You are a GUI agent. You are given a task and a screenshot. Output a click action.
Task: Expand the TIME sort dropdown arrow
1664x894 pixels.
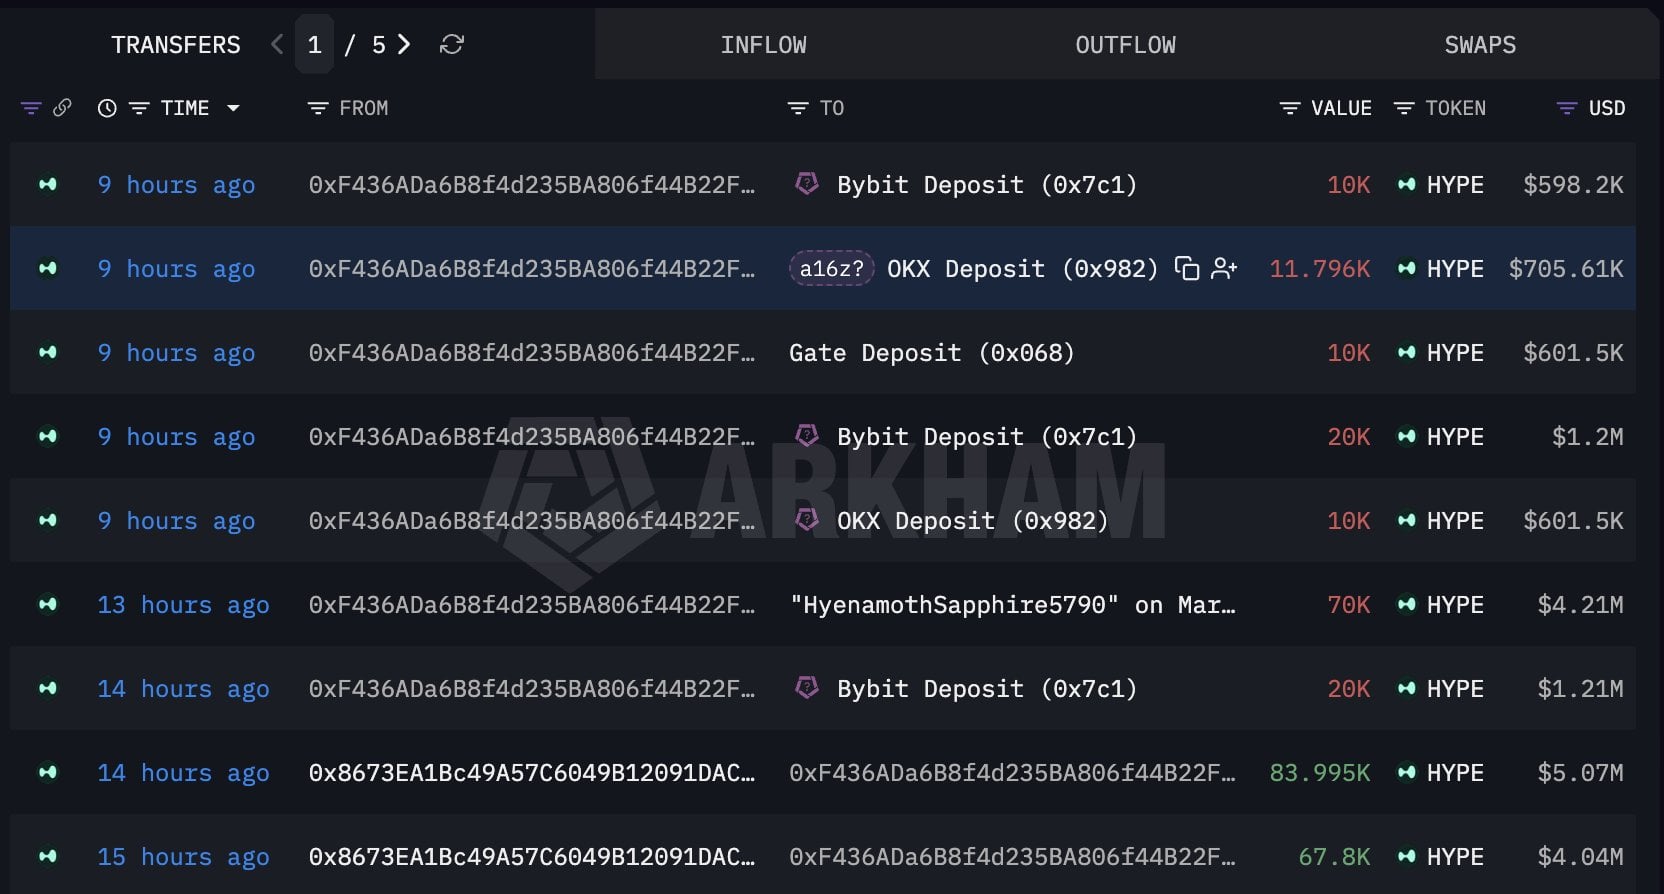click(233, 108)
